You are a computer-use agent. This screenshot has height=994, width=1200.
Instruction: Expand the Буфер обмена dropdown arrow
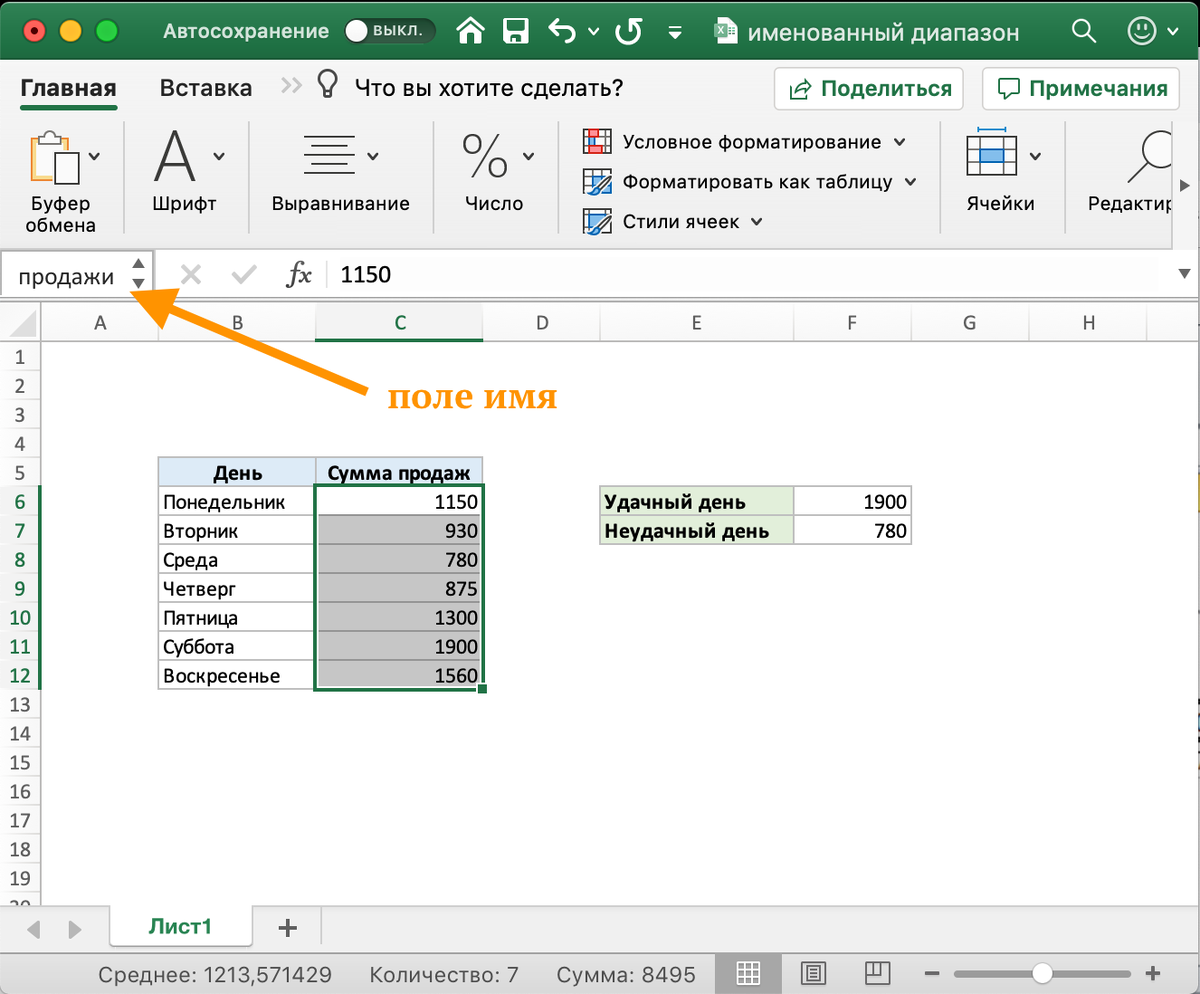pyautogui.click(x=95, y=156)
